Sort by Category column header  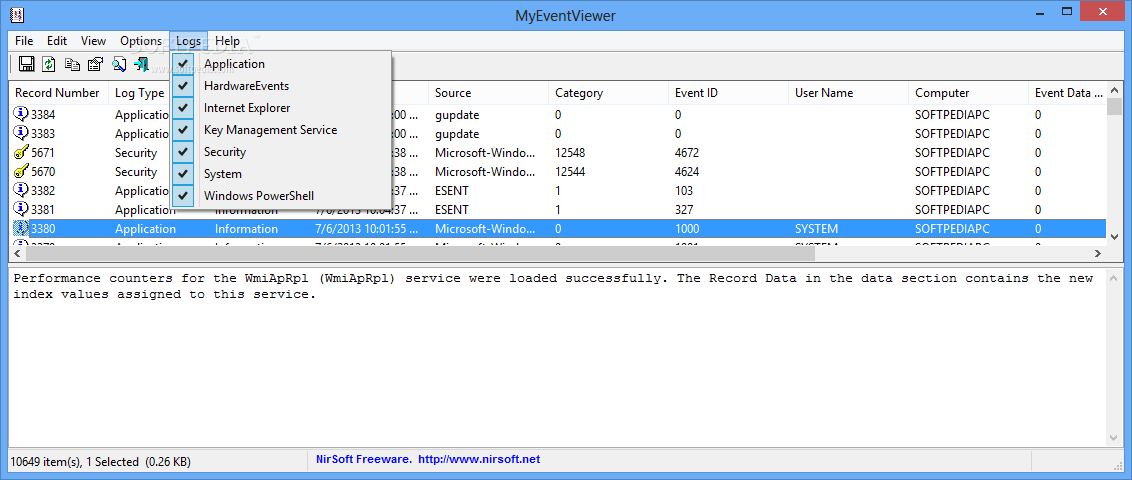pos(609,92)
